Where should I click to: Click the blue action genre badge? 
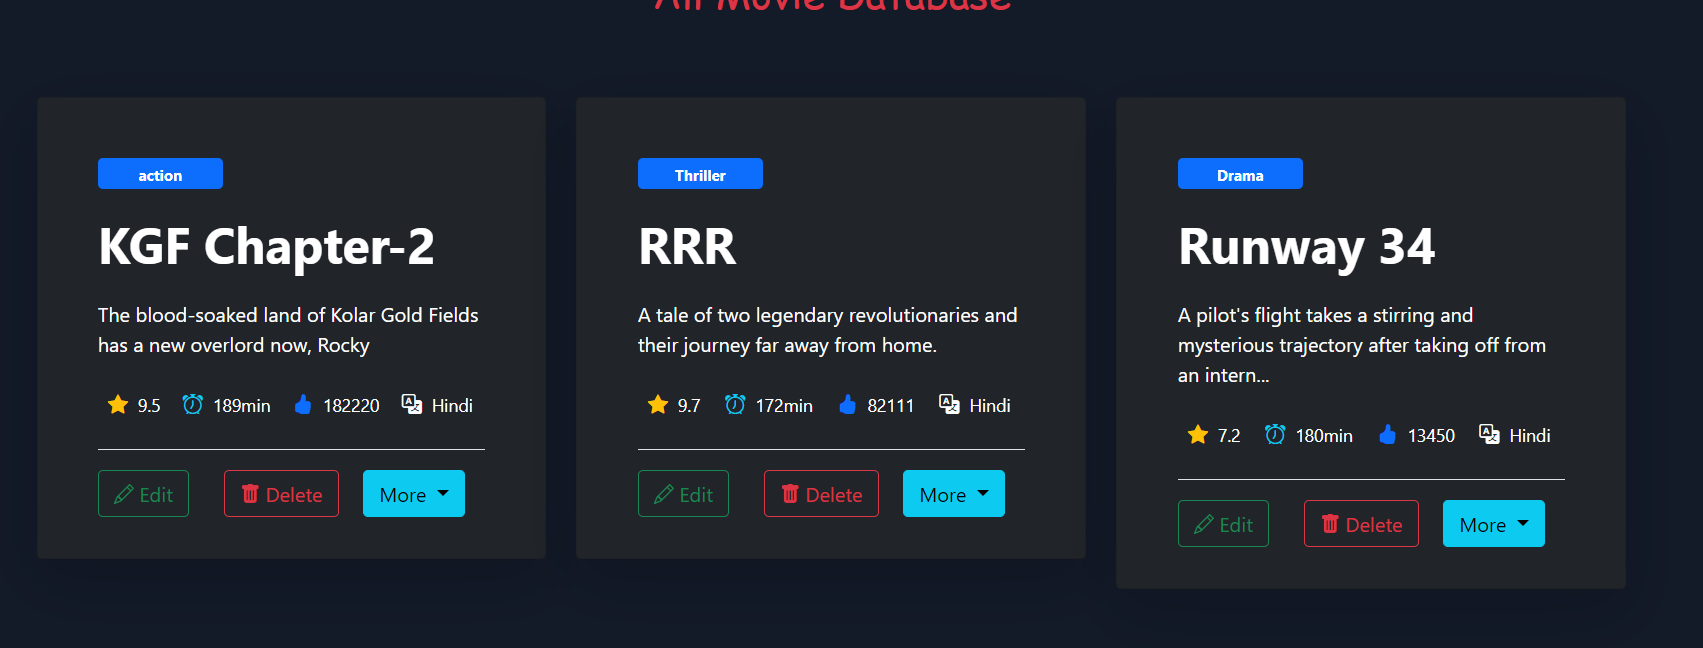tap(160, 174)
